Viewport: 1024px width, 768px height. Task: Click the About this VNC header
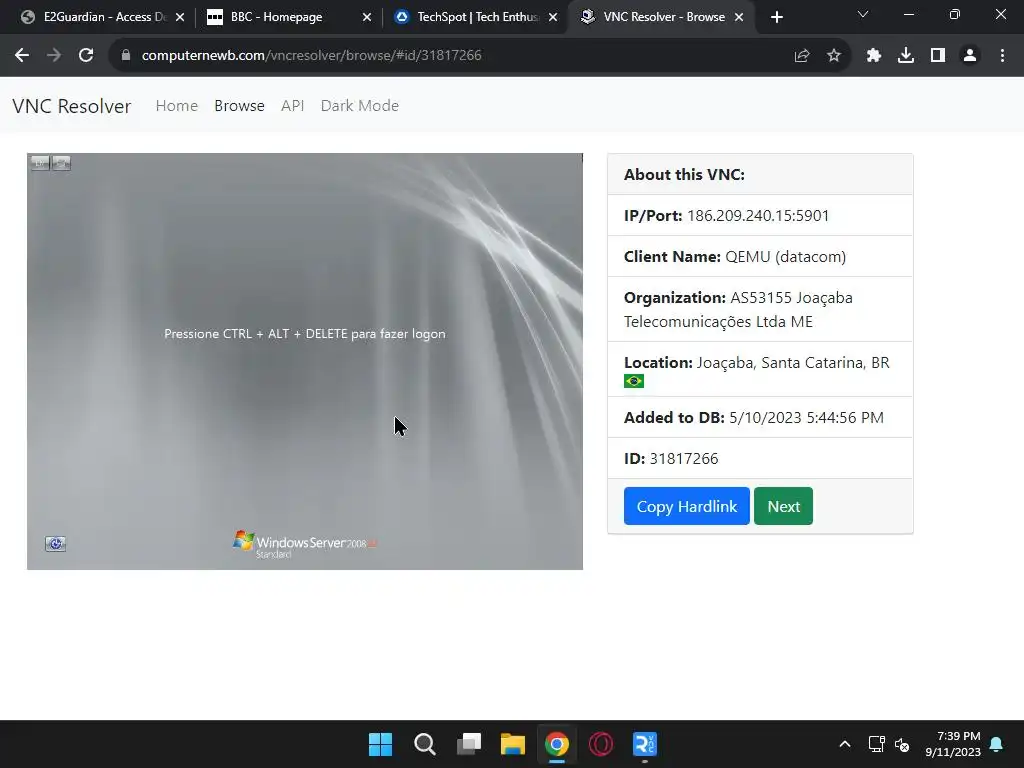click(x=684, y=174)
